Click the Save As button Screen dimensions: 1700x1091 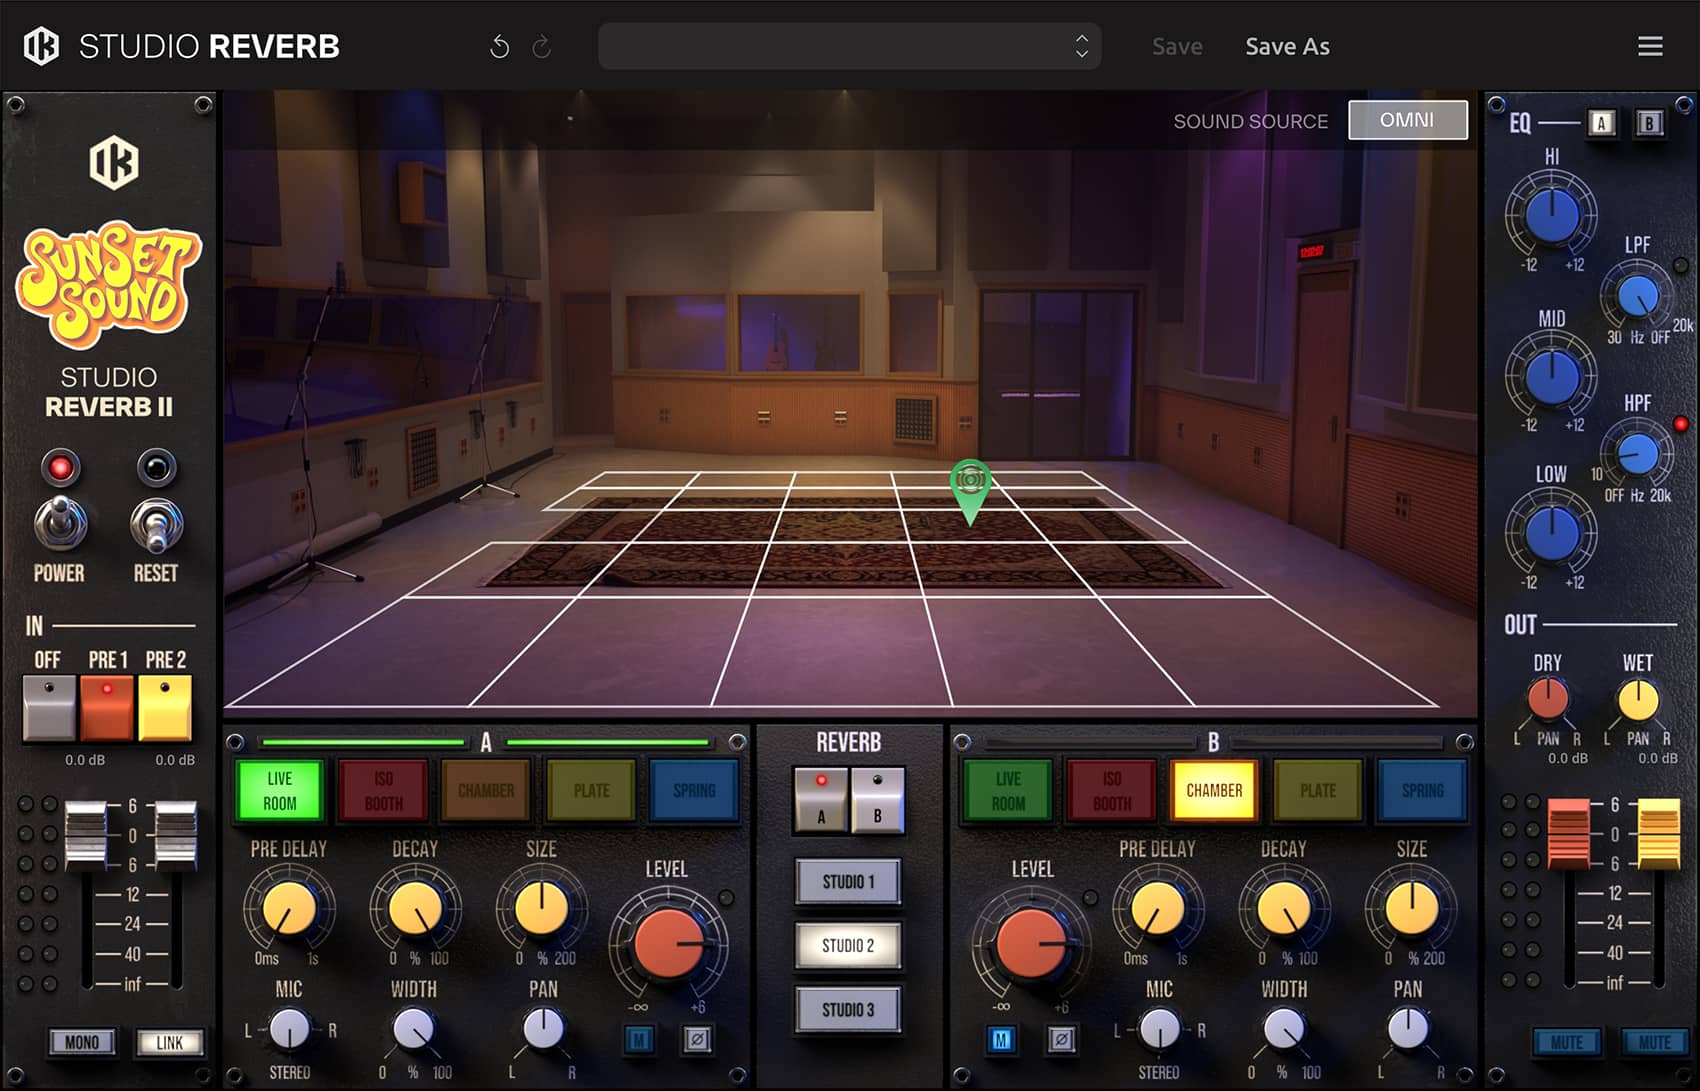1287,46
